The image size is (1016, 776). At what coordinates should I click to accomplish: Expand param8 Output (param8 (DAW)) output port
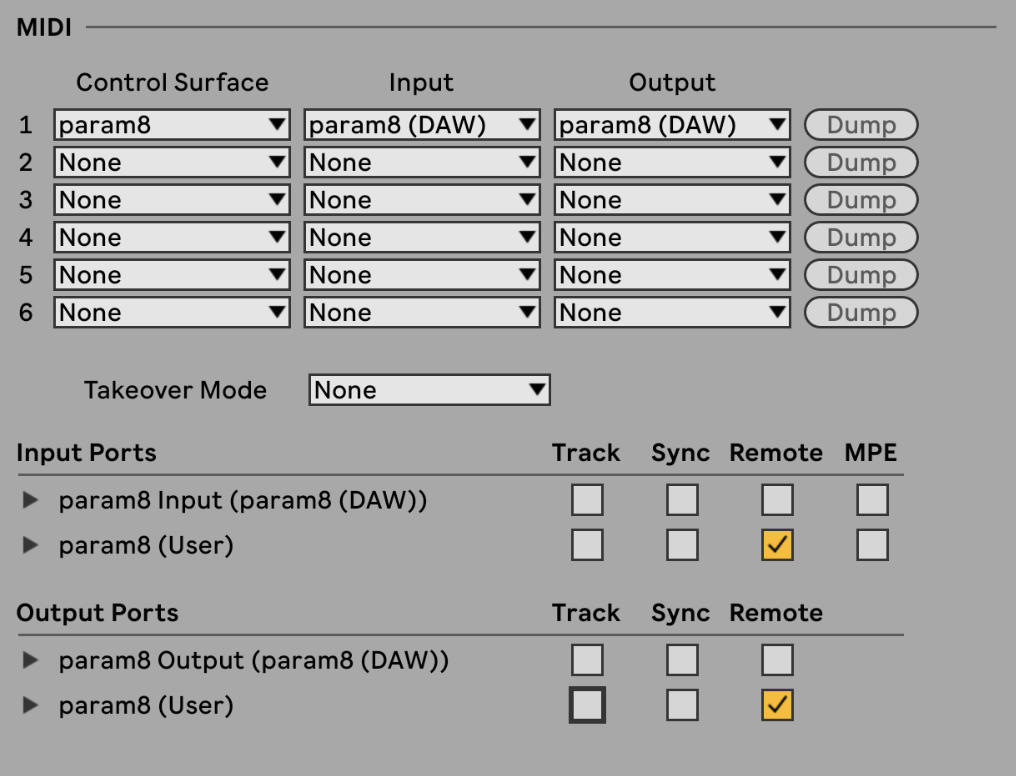(x=30, y=660)
